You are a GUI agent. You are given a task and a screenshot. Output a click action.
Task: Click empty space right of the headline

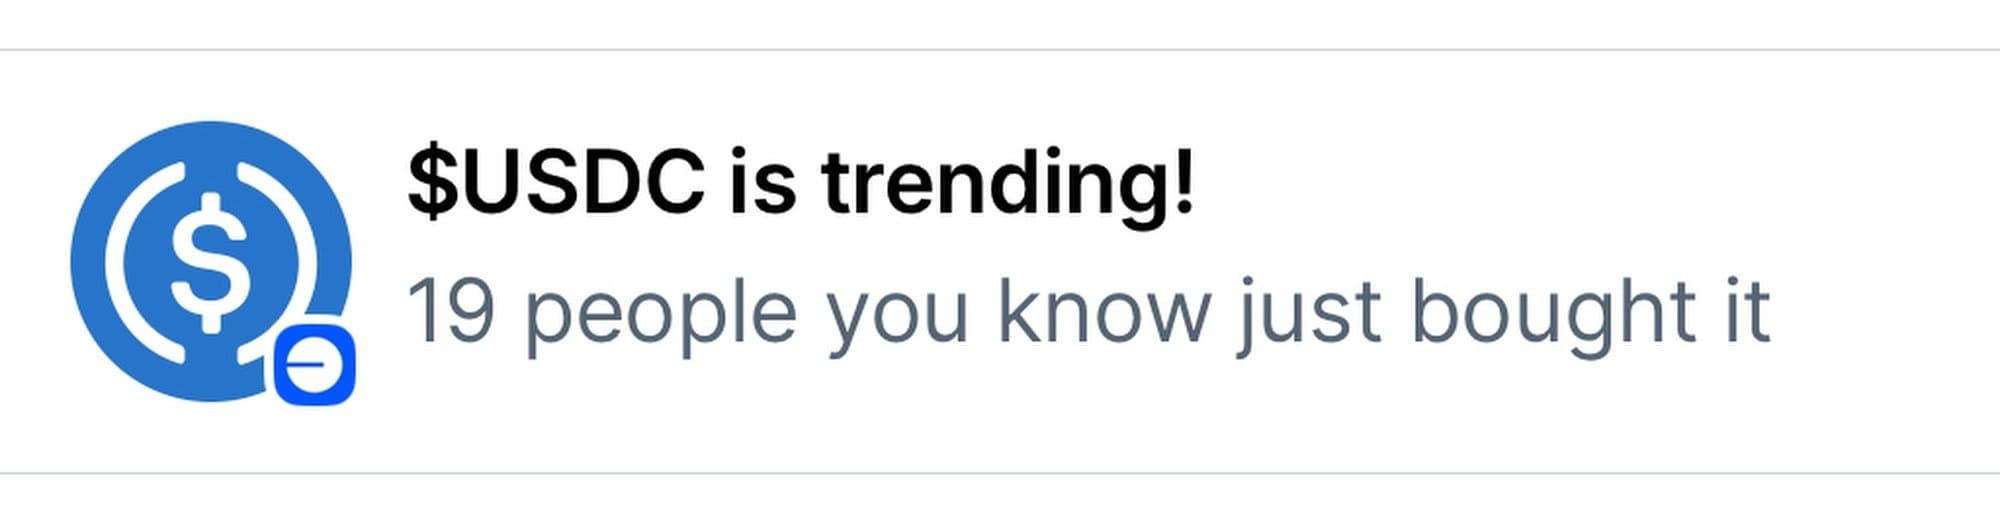pyautogui.click(x=1600, y=184)
